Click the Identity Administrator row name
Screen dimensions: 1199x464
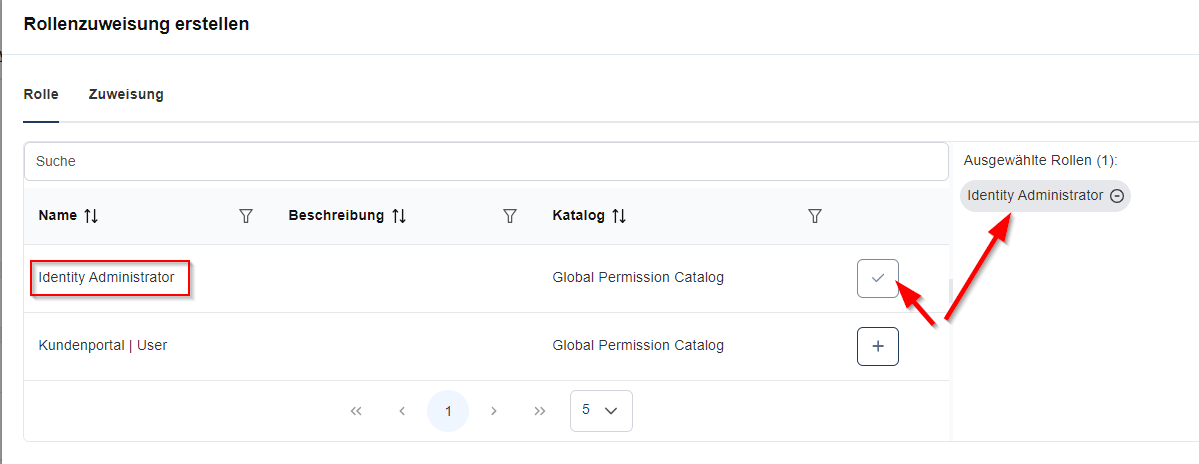pyautogui.click(x=106, y=277)
